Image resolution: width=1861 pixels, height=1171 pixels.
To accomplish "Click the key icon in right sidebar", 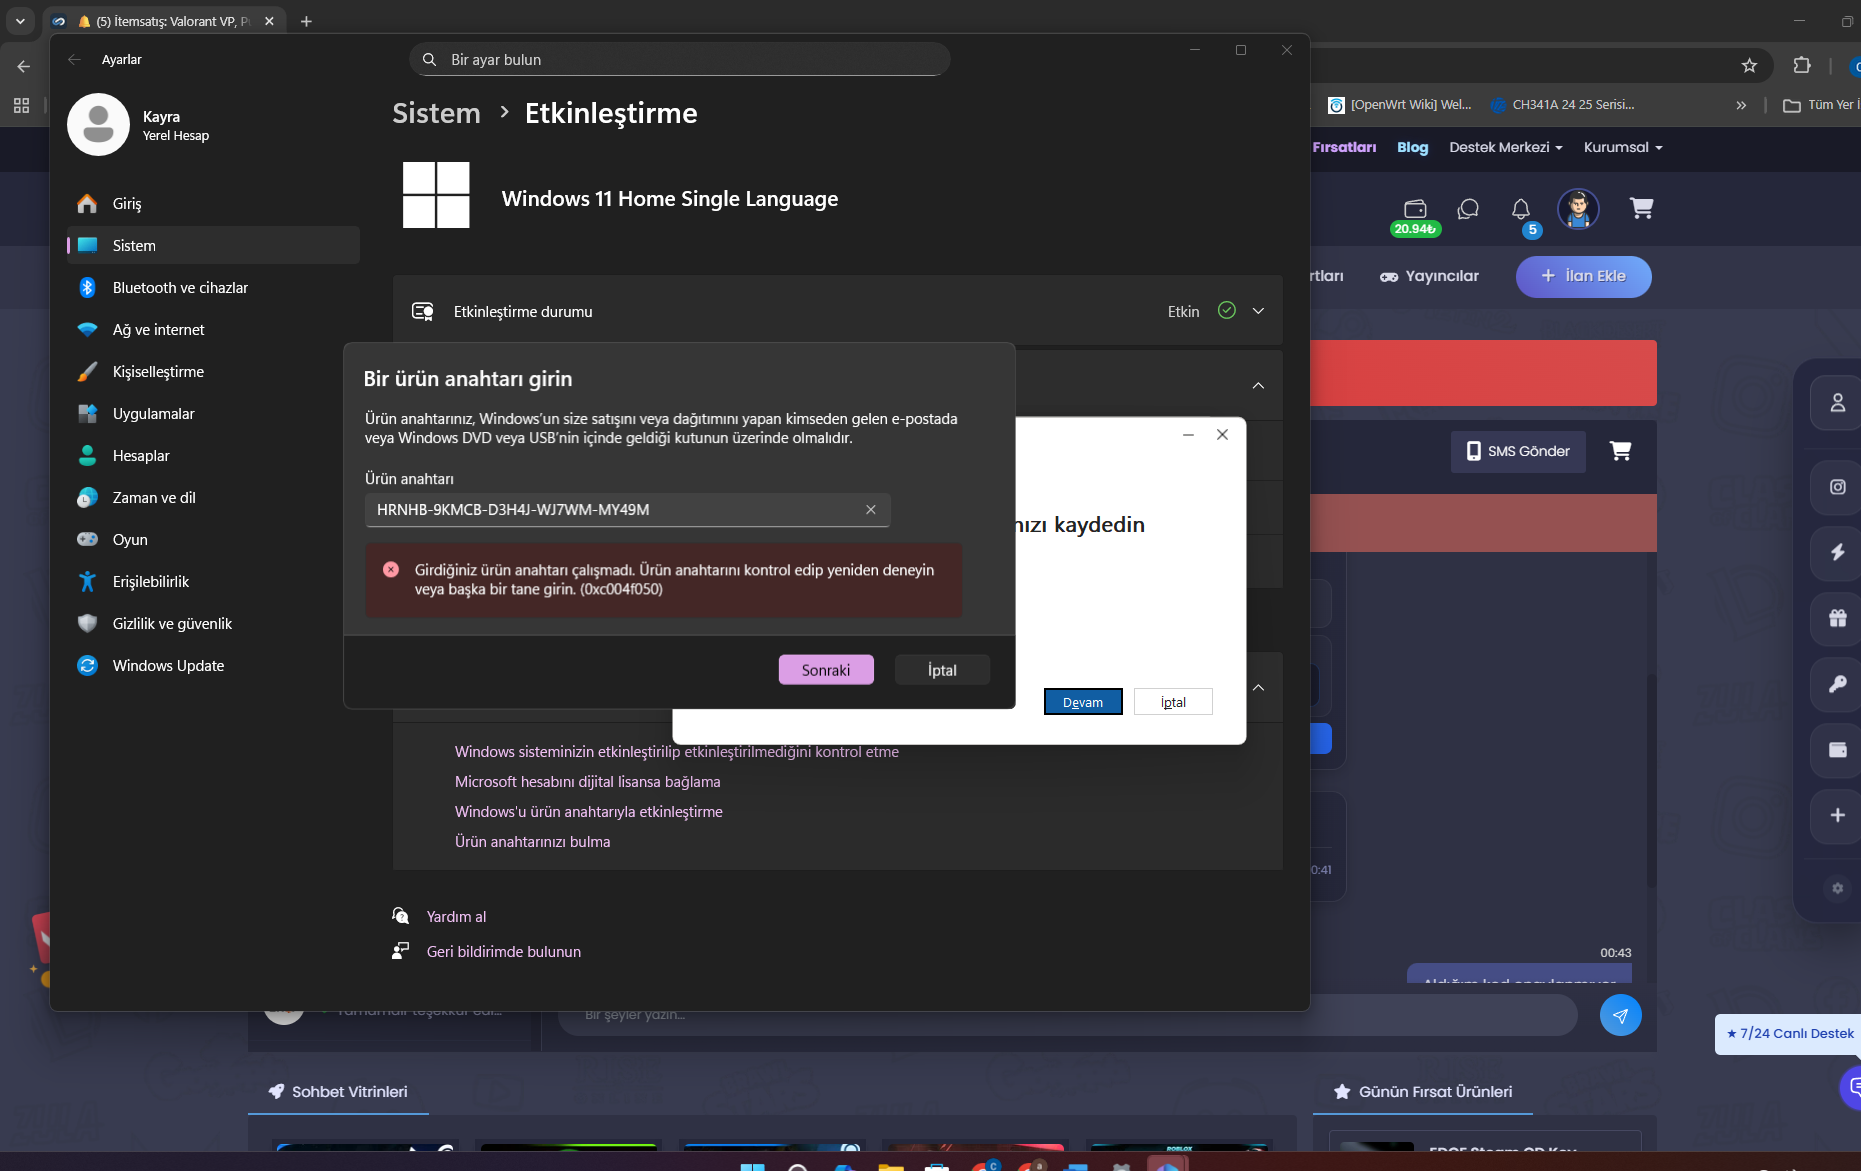I will tap(1837, 684).
